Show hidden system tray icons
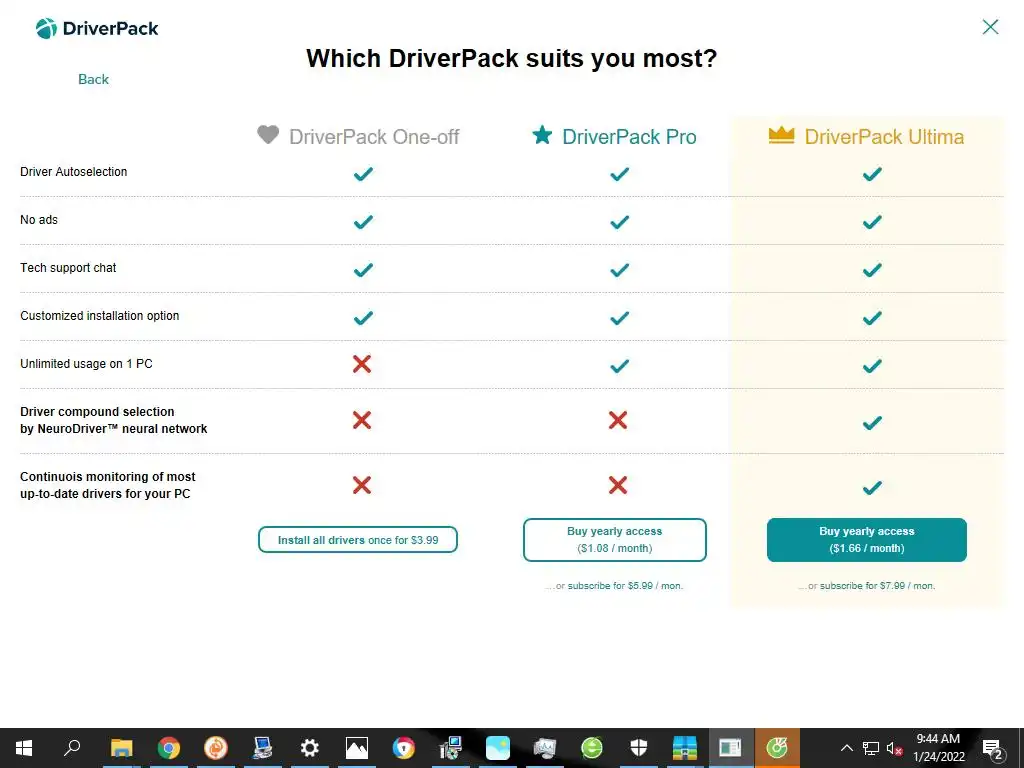The width and height of the screenshot is (1024, 768). [x=846, y=748]
